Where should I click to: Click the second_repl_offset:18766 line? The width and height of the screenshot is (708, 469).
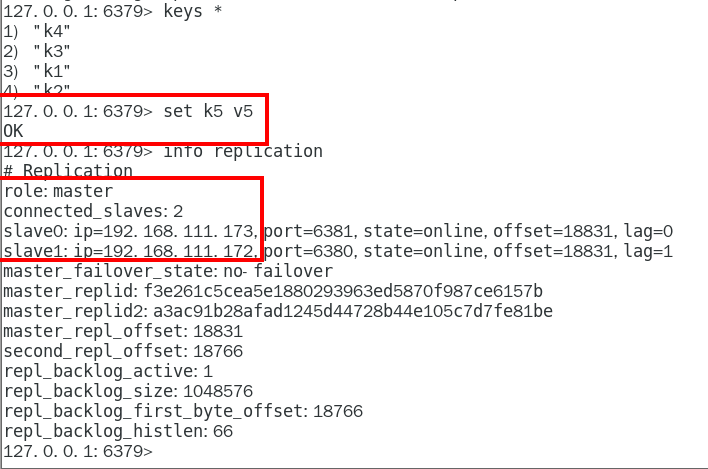[x=123, y=351]
